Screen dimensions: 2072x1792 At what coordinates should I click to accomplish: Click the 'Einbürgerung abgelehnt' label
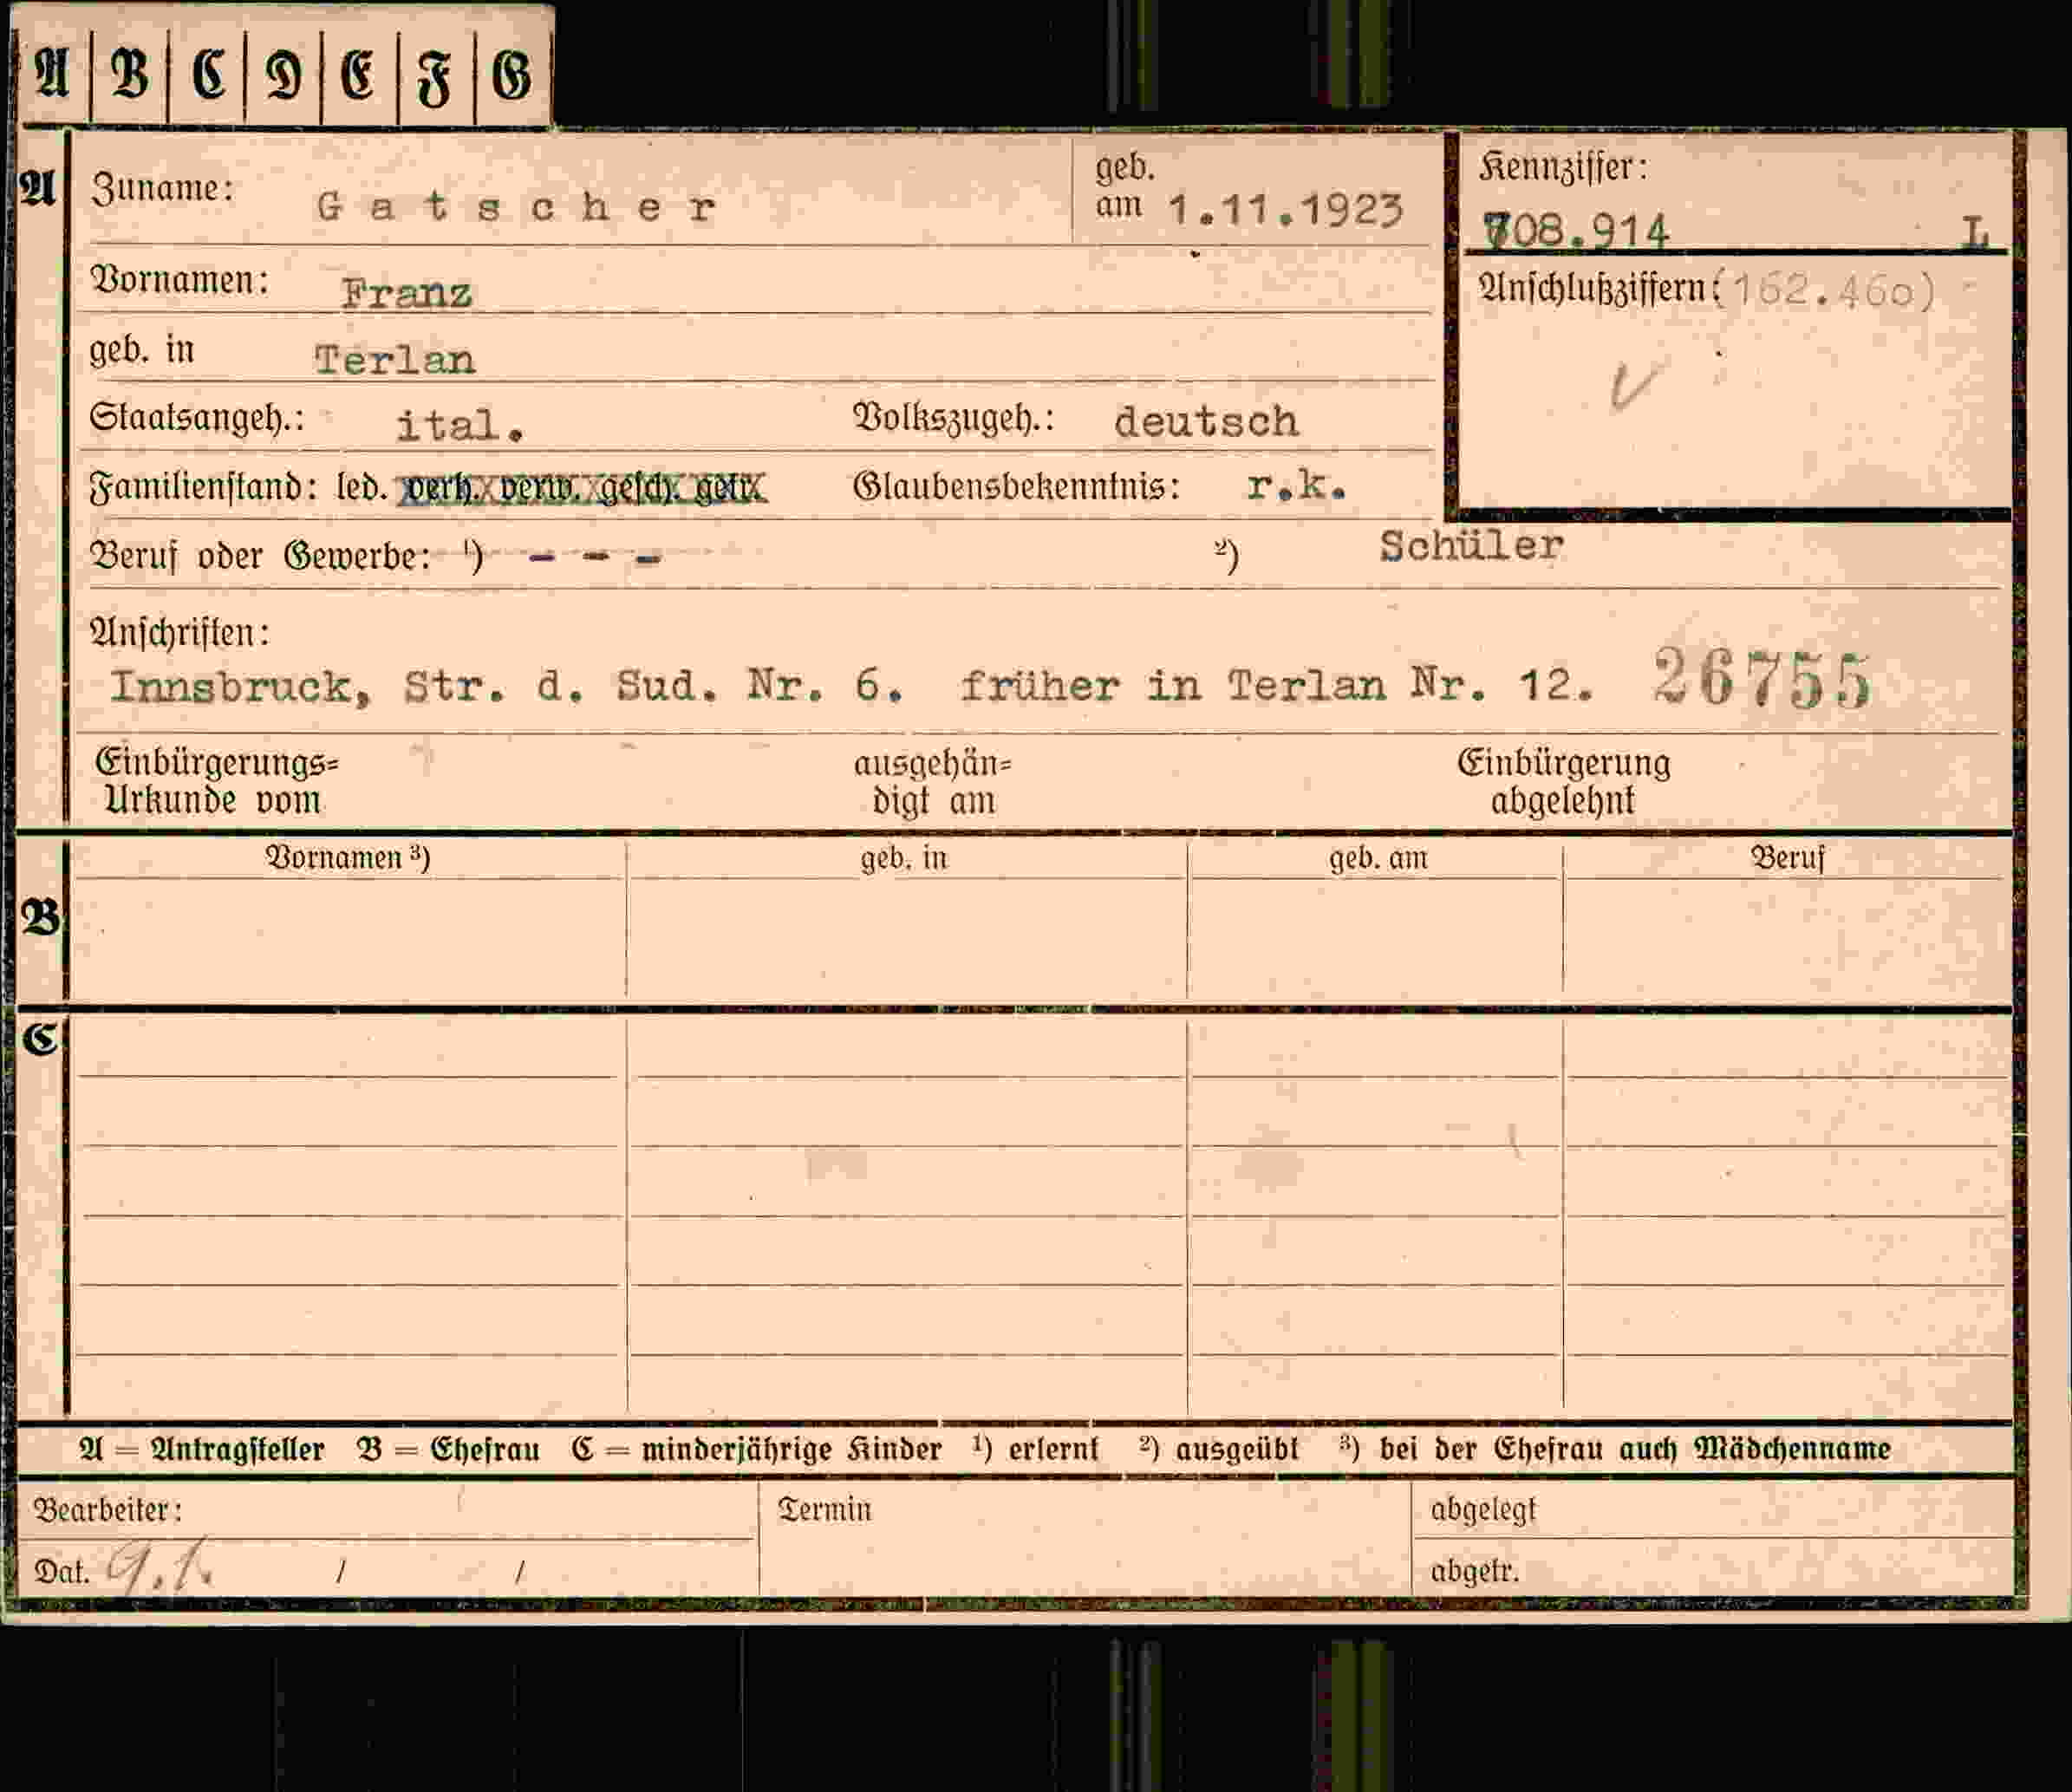[1563, 782]
